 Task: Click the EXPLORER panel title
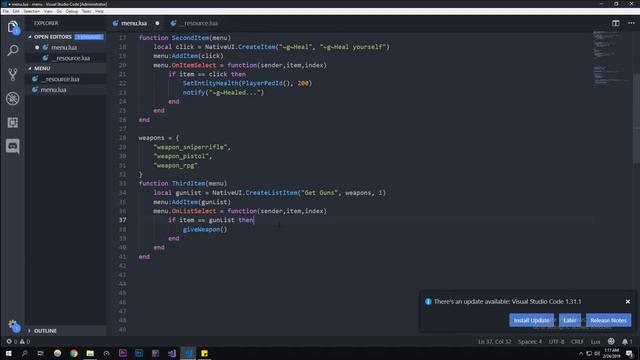[x=46, y=23]
